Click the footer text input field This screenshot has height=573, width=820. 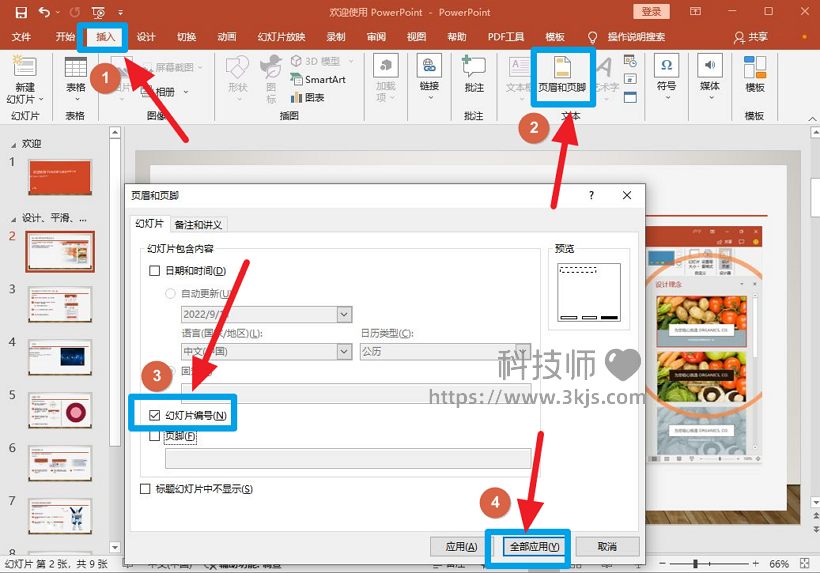pyautogui.click(x=348, y=459)
